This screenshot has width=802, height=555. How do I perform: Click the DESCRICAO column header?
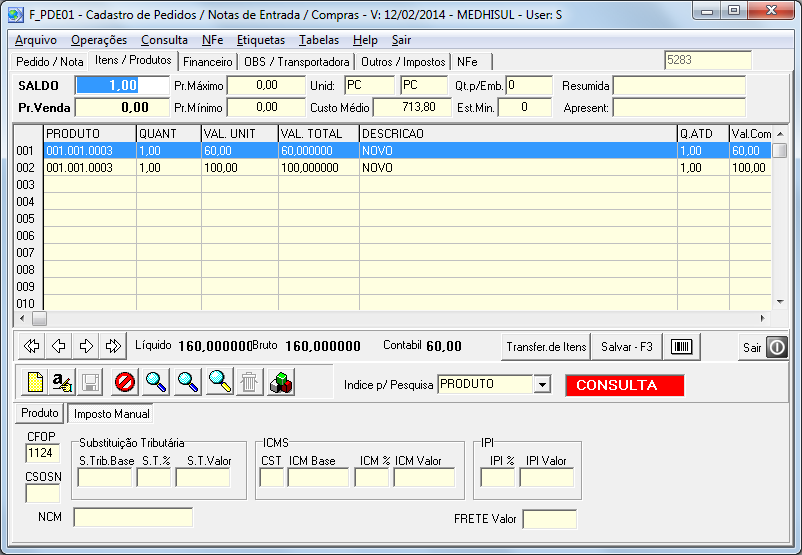coord(518,134)
